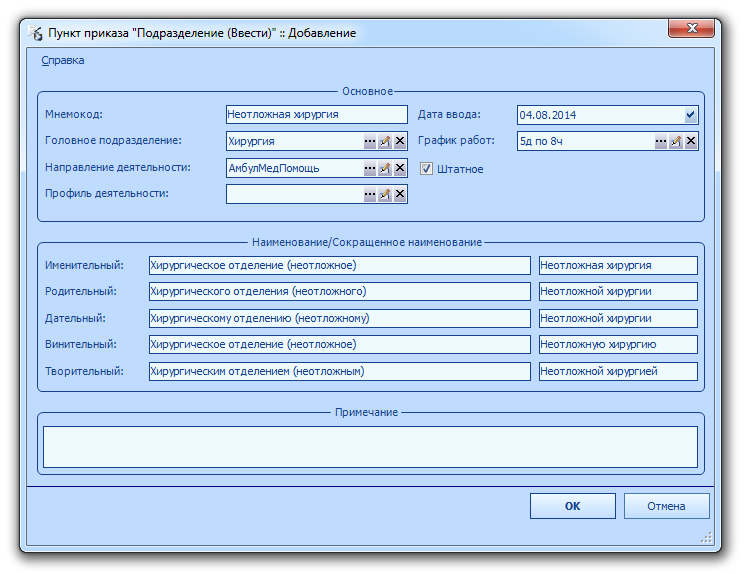Focus the Дательный short name field

[618, 318]
